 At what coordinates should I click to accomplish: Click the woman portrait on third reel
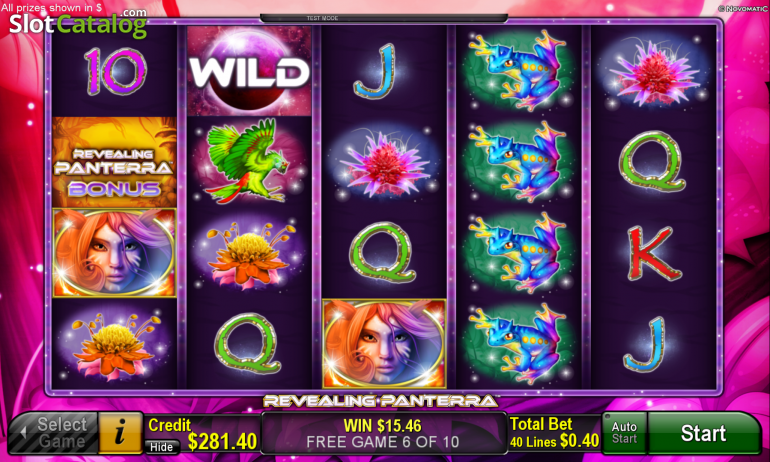point(384,344)
